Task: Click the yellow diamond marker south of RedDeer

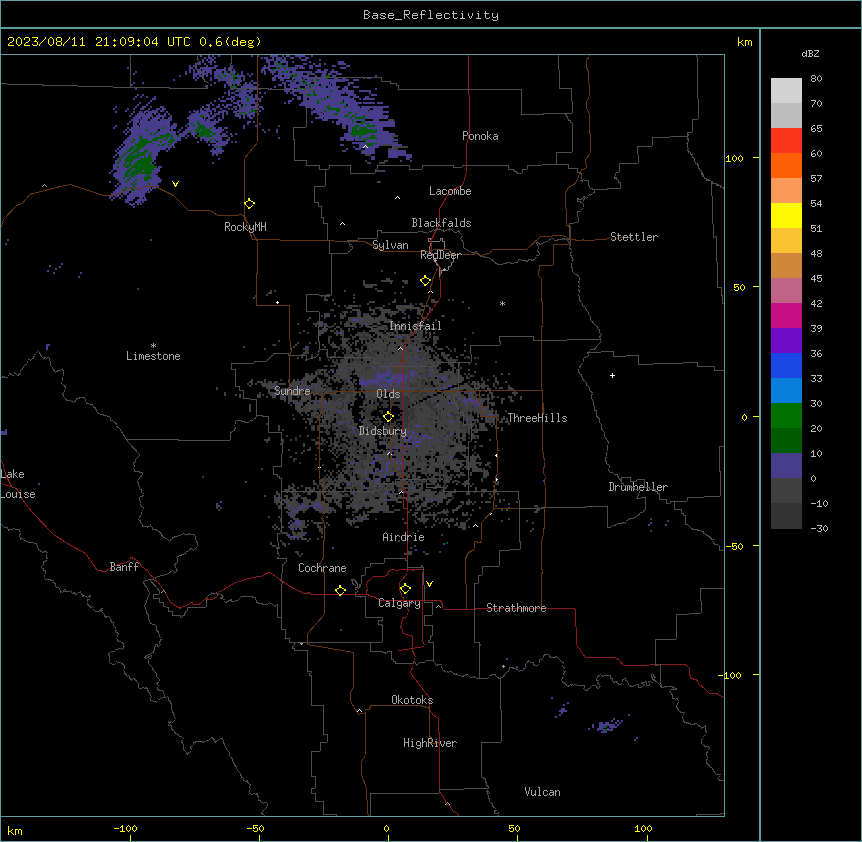Action: point(426,281)
